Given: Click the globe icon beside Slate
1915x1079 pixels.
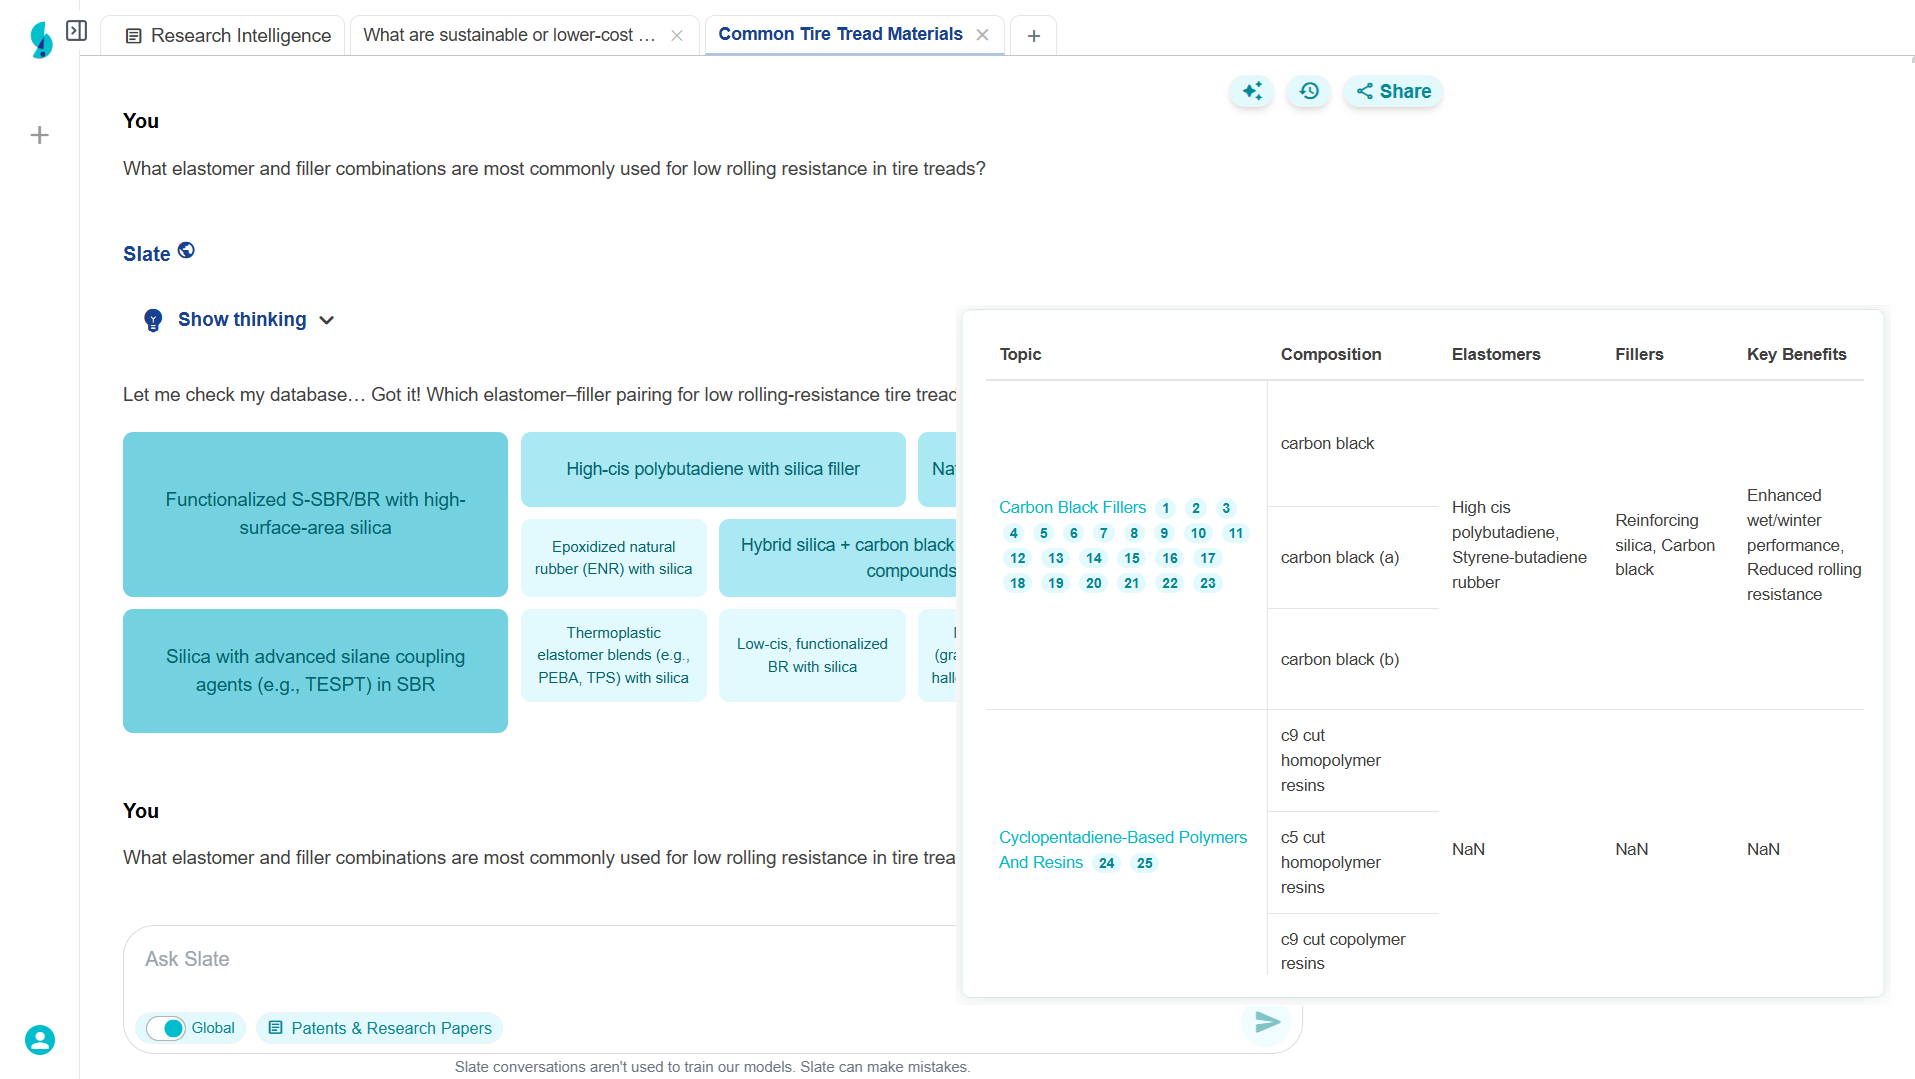Looking at the screenshot, I should tap(186, 250).
